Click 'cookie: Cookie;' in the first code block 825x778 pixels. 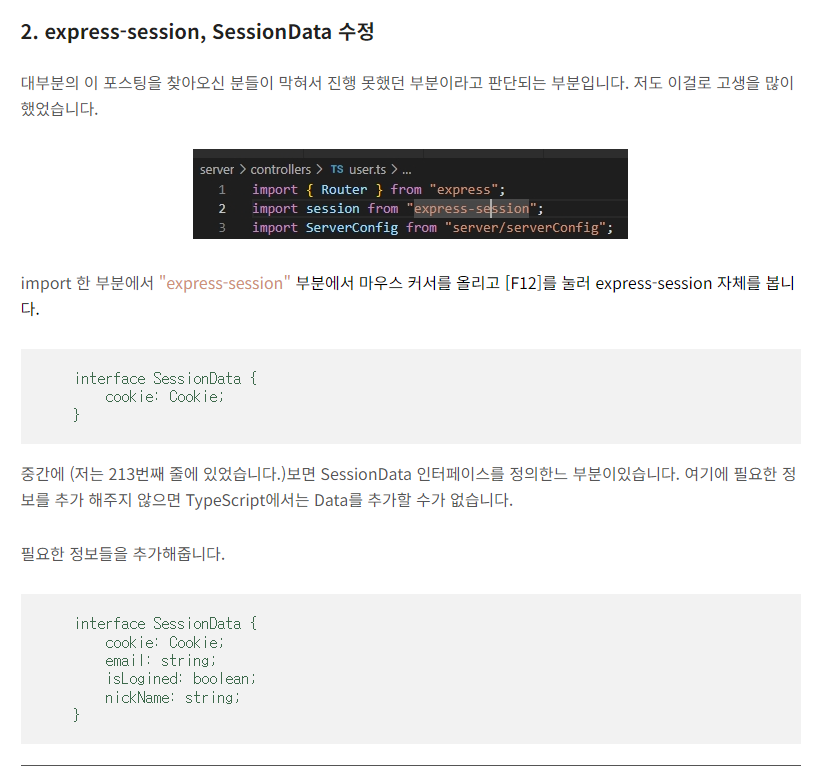(x=164, y=397)
